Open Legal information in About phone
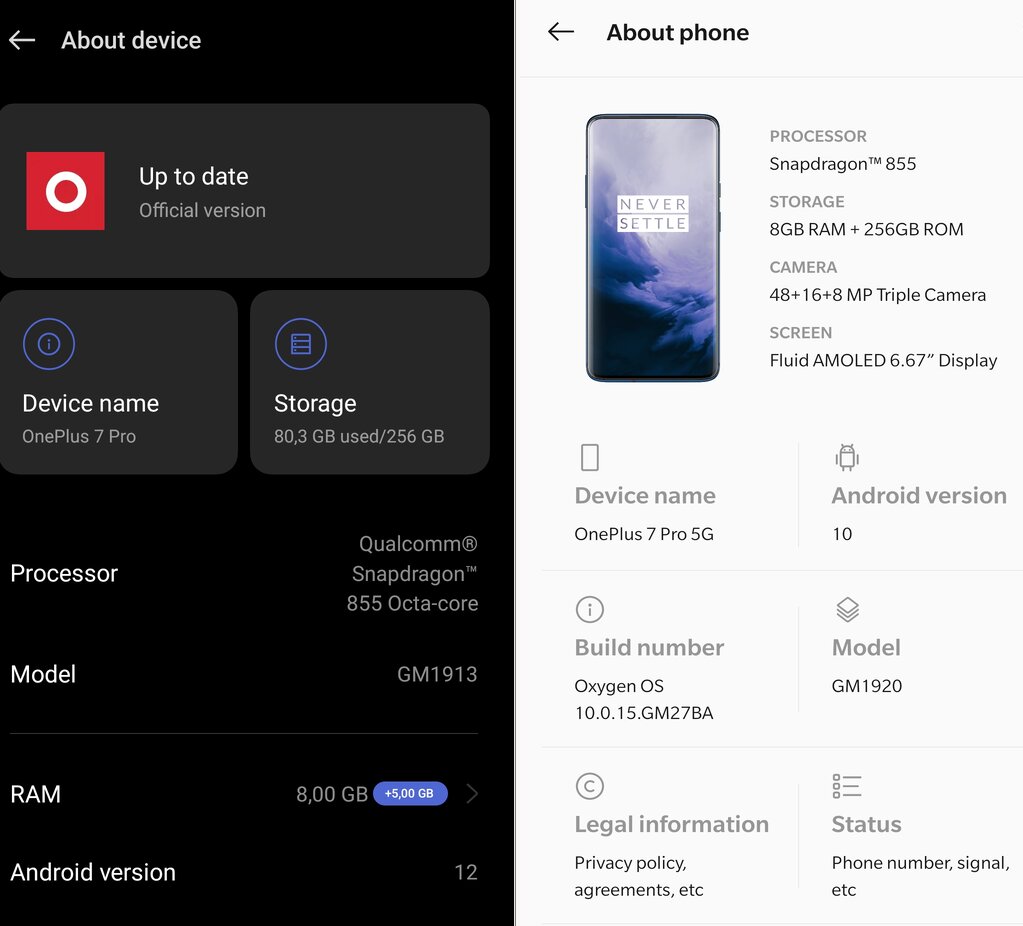The width and height of the screenshot is (1023, 926). coord(671,835)
